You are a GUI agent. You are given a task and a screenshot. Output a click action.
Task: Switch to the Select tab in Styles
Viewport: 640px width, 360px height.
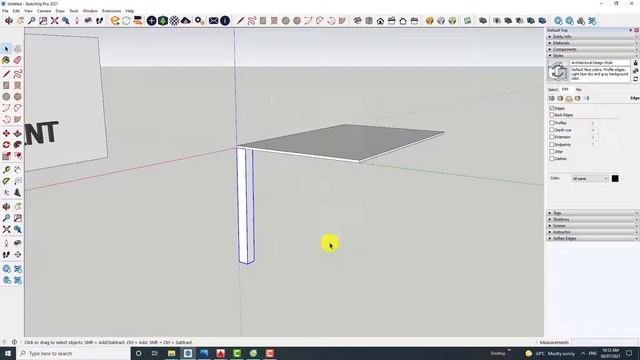553,89
